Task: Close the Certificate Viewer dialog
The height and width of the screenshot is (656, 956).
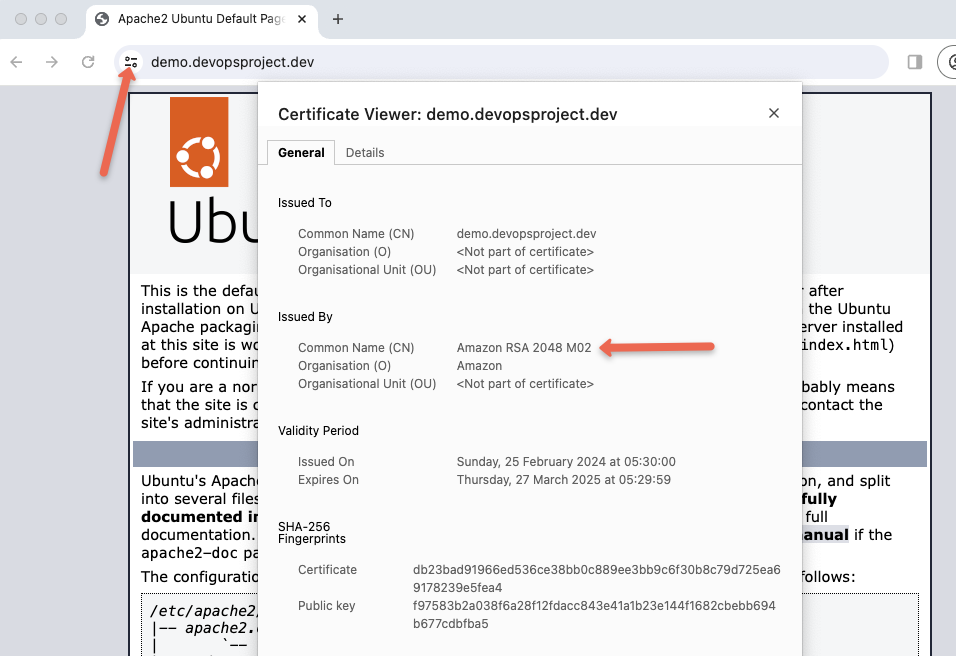Action: click(774, 113)
